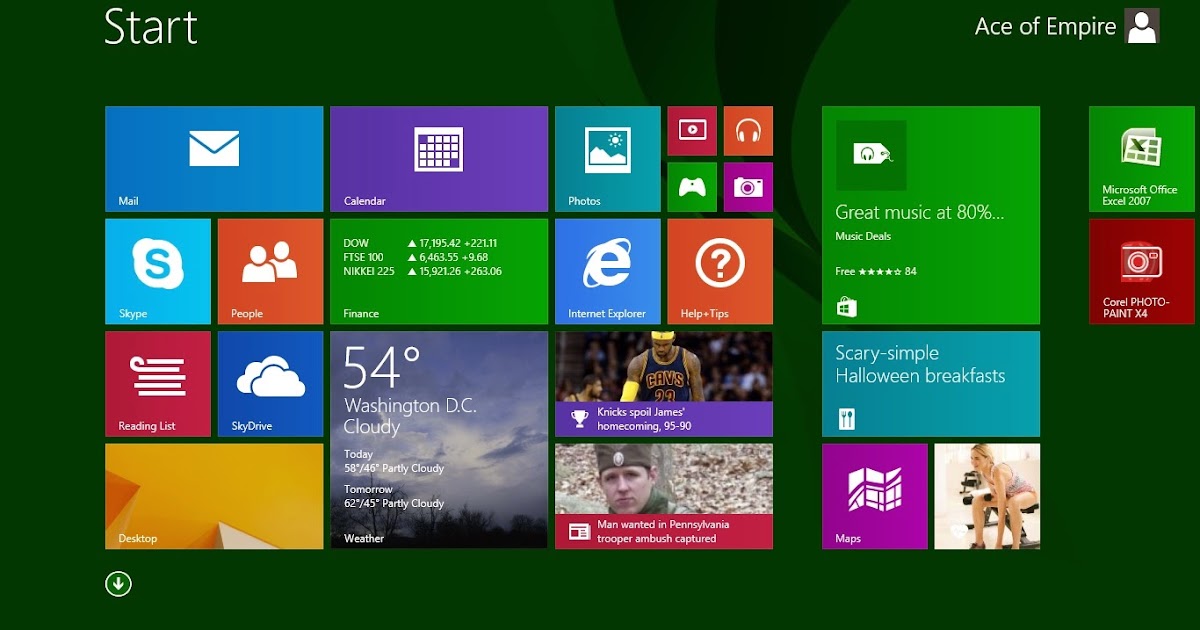Open Sports story about Knicks and James
This screenshot has width=1200, height=630.
coord(664,384)
